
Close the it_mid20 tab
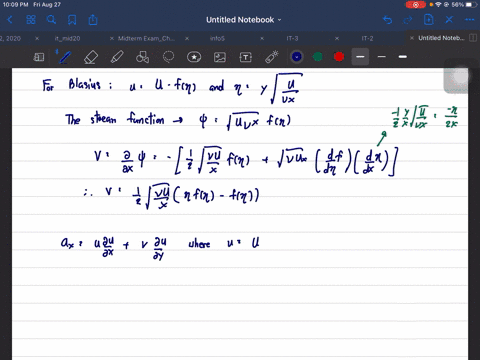point(37,38)
